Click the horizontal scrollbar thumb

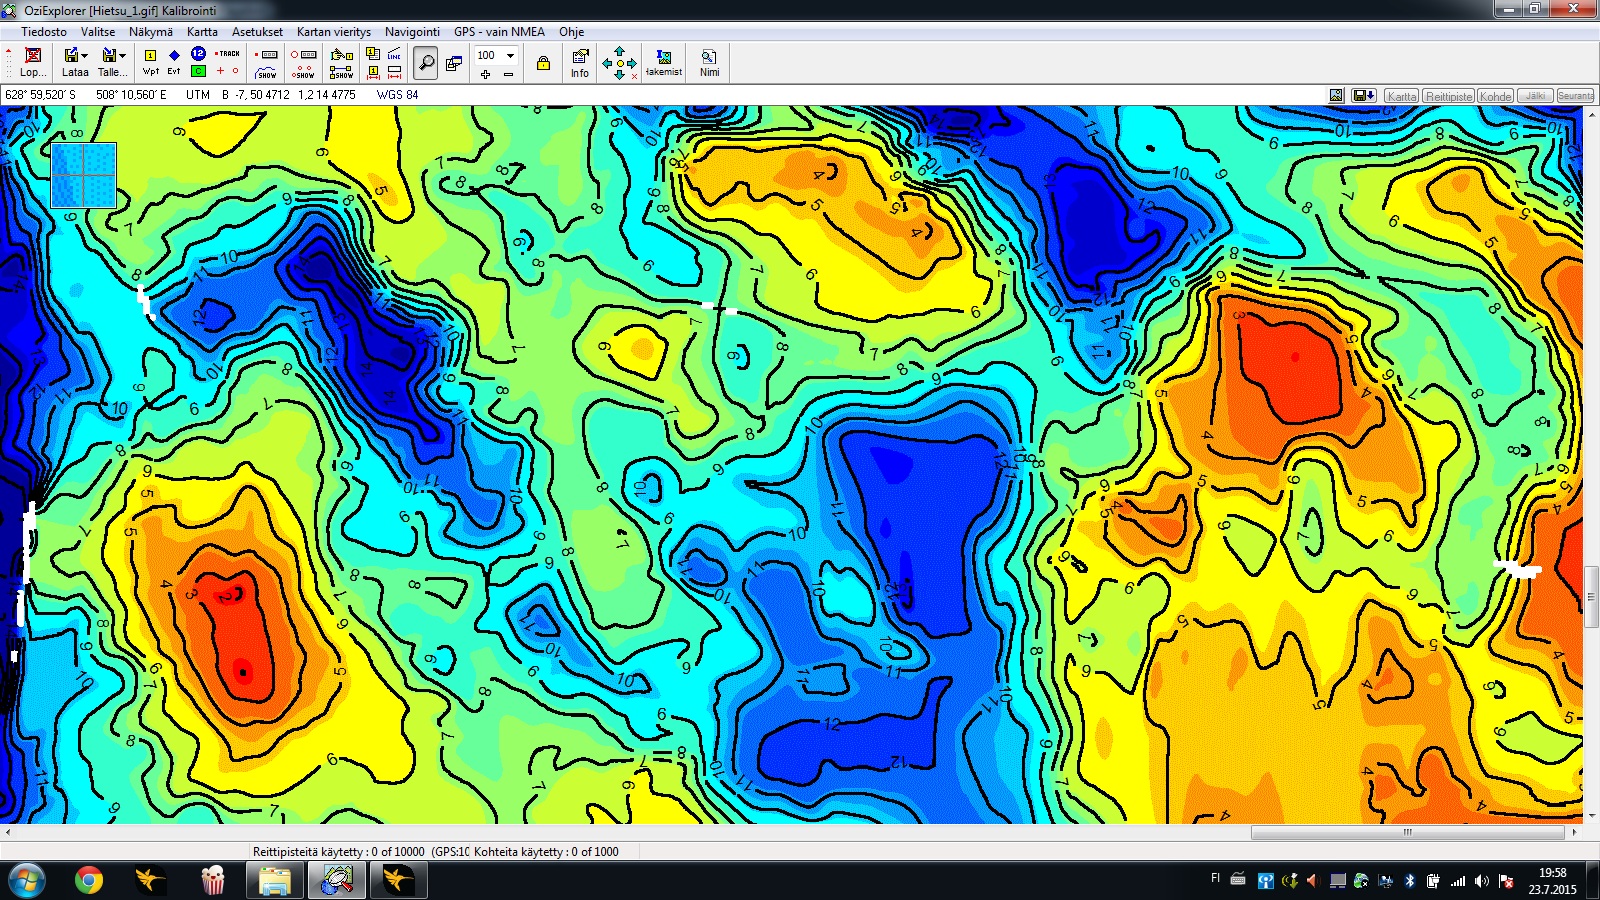tap(1407, 832)
